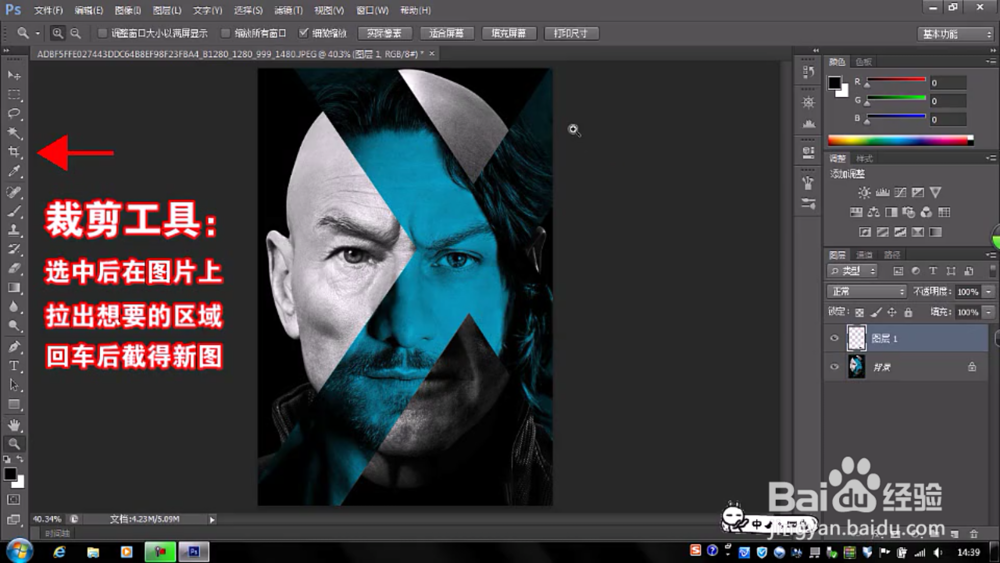Select the Move tool
Screen dimensions: 1000x563
pyautogui.click(x=14, y=76)
